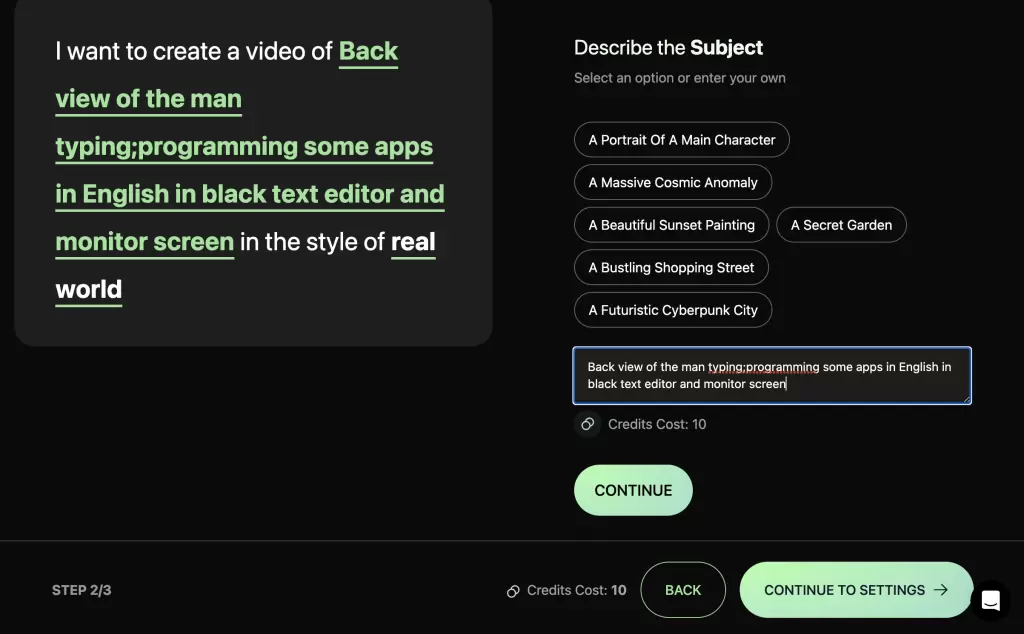Proceed with CONTINUE TO SETTINGS button
1024x634 pixels.
pos(856,590)
